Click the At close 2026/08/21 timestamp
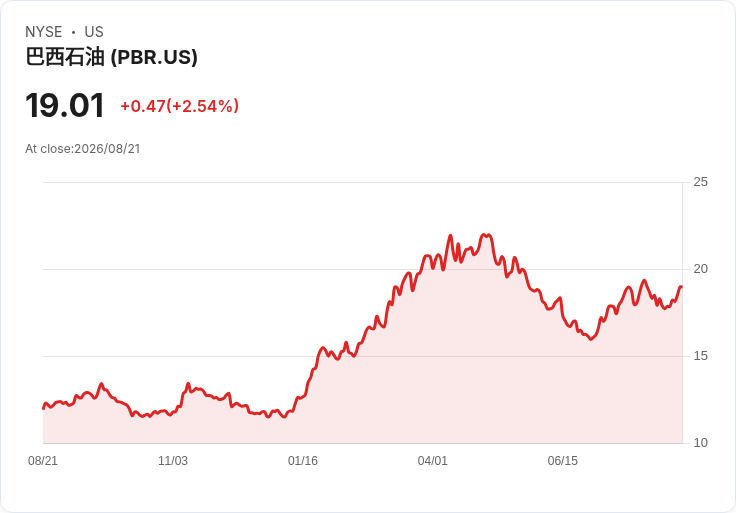Image resolution: width=736 pixels, height=513 pixels. [83, 149]
